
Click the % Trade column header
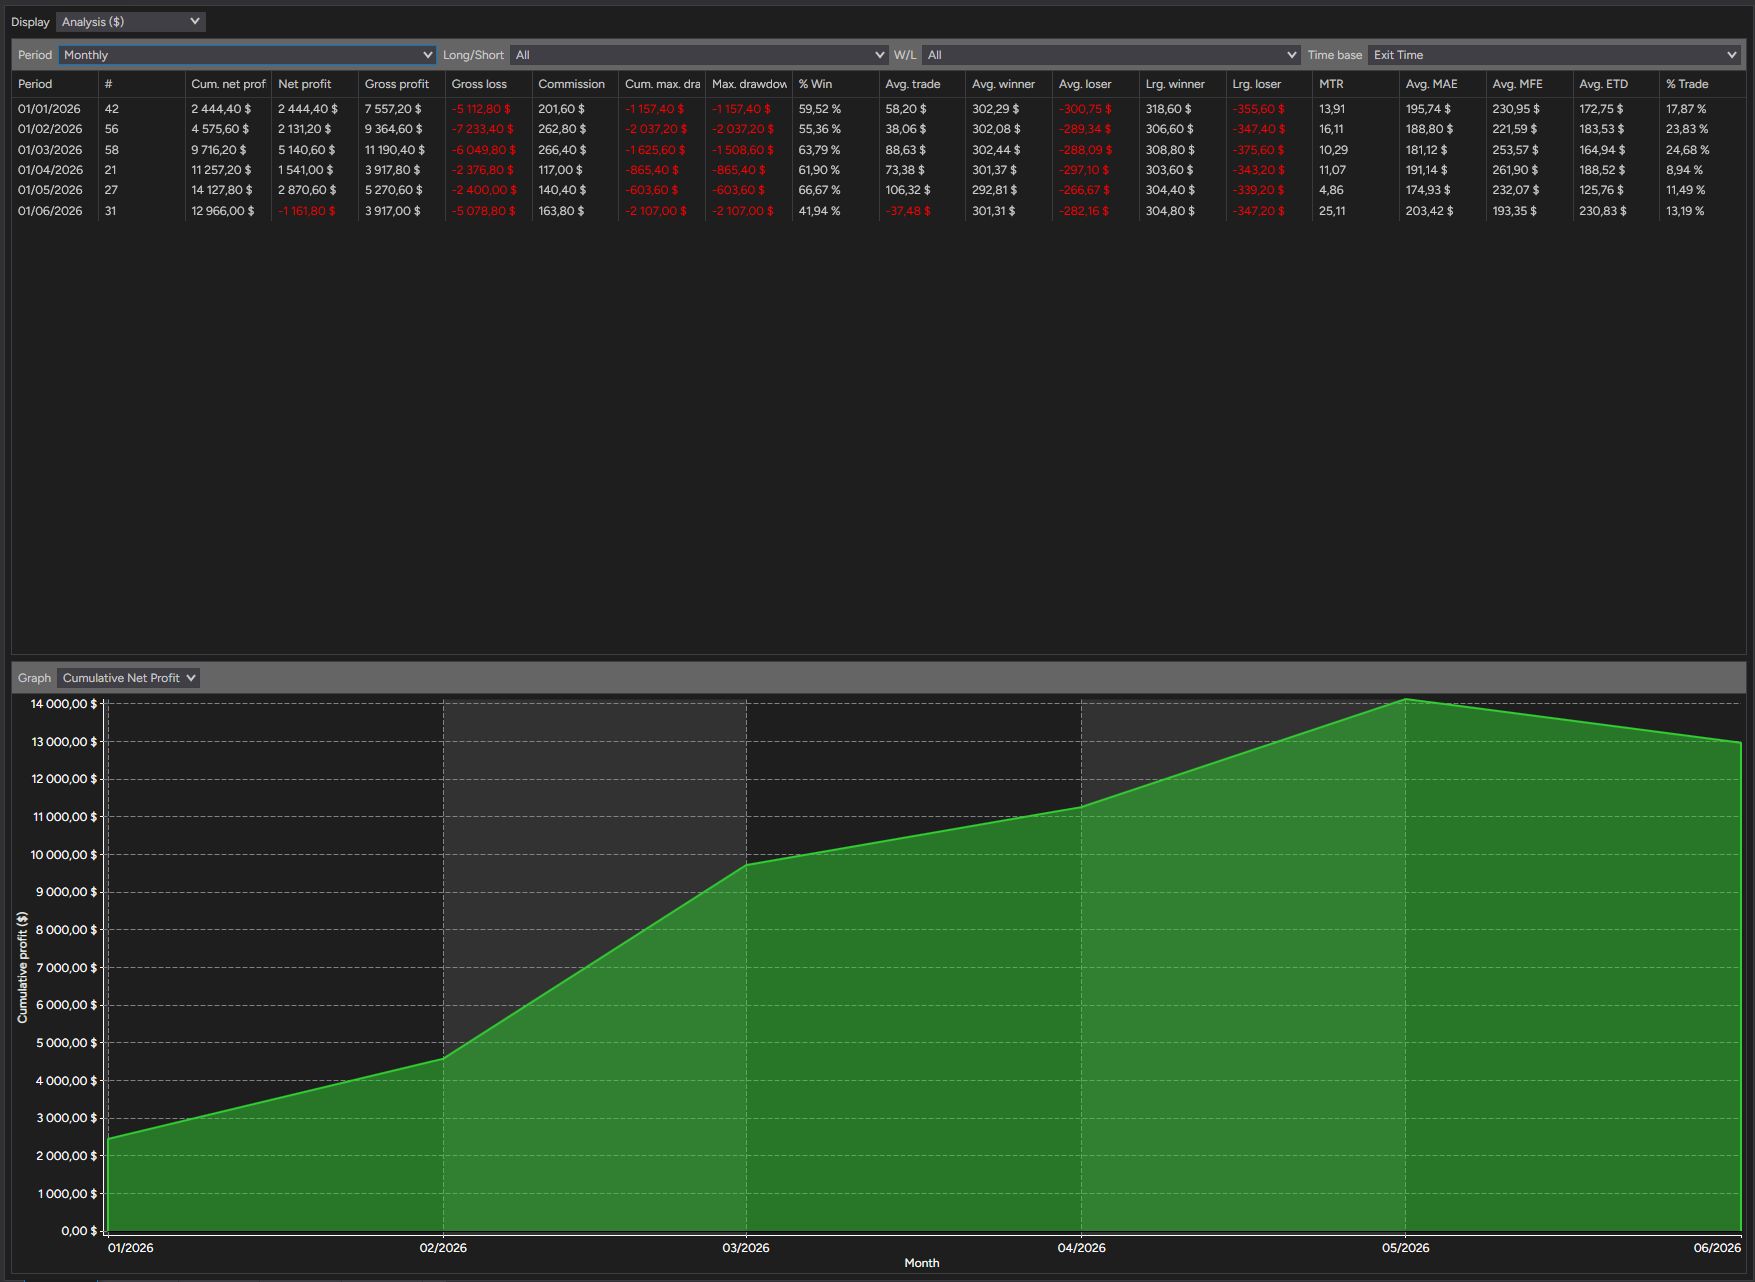1702,84
